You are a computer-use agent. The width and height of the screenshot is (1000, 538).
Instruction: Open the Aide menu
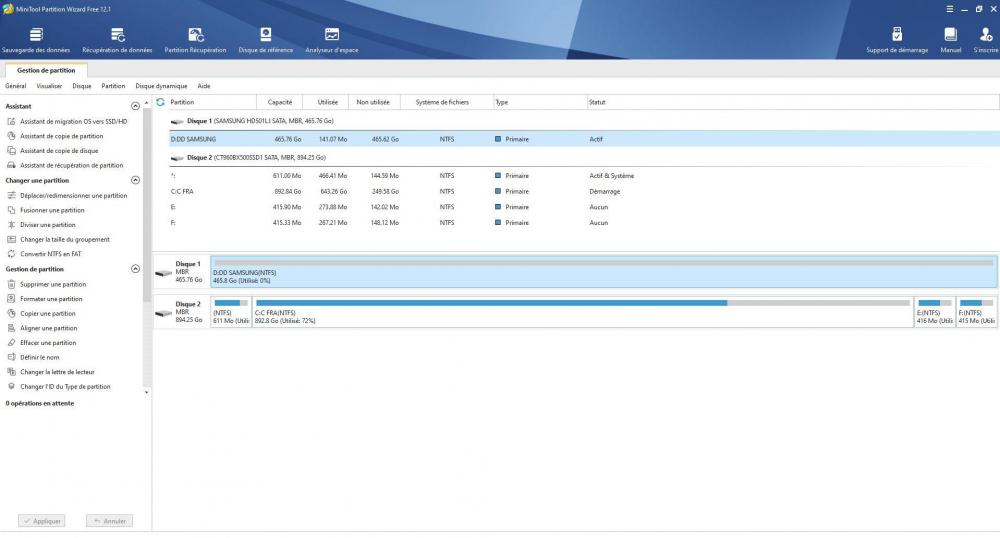pyautogui.click(x=203, y=86)
